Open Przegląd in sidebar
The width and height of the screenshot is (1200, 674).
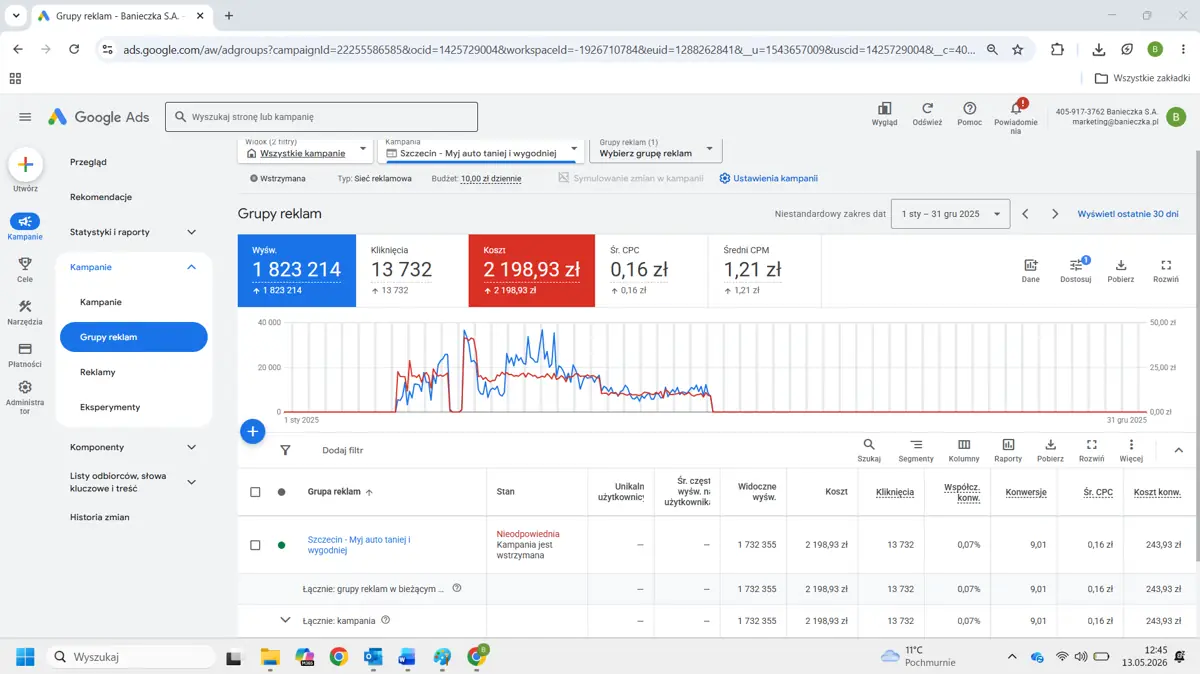pyautogui.click(x=88, y=162)
